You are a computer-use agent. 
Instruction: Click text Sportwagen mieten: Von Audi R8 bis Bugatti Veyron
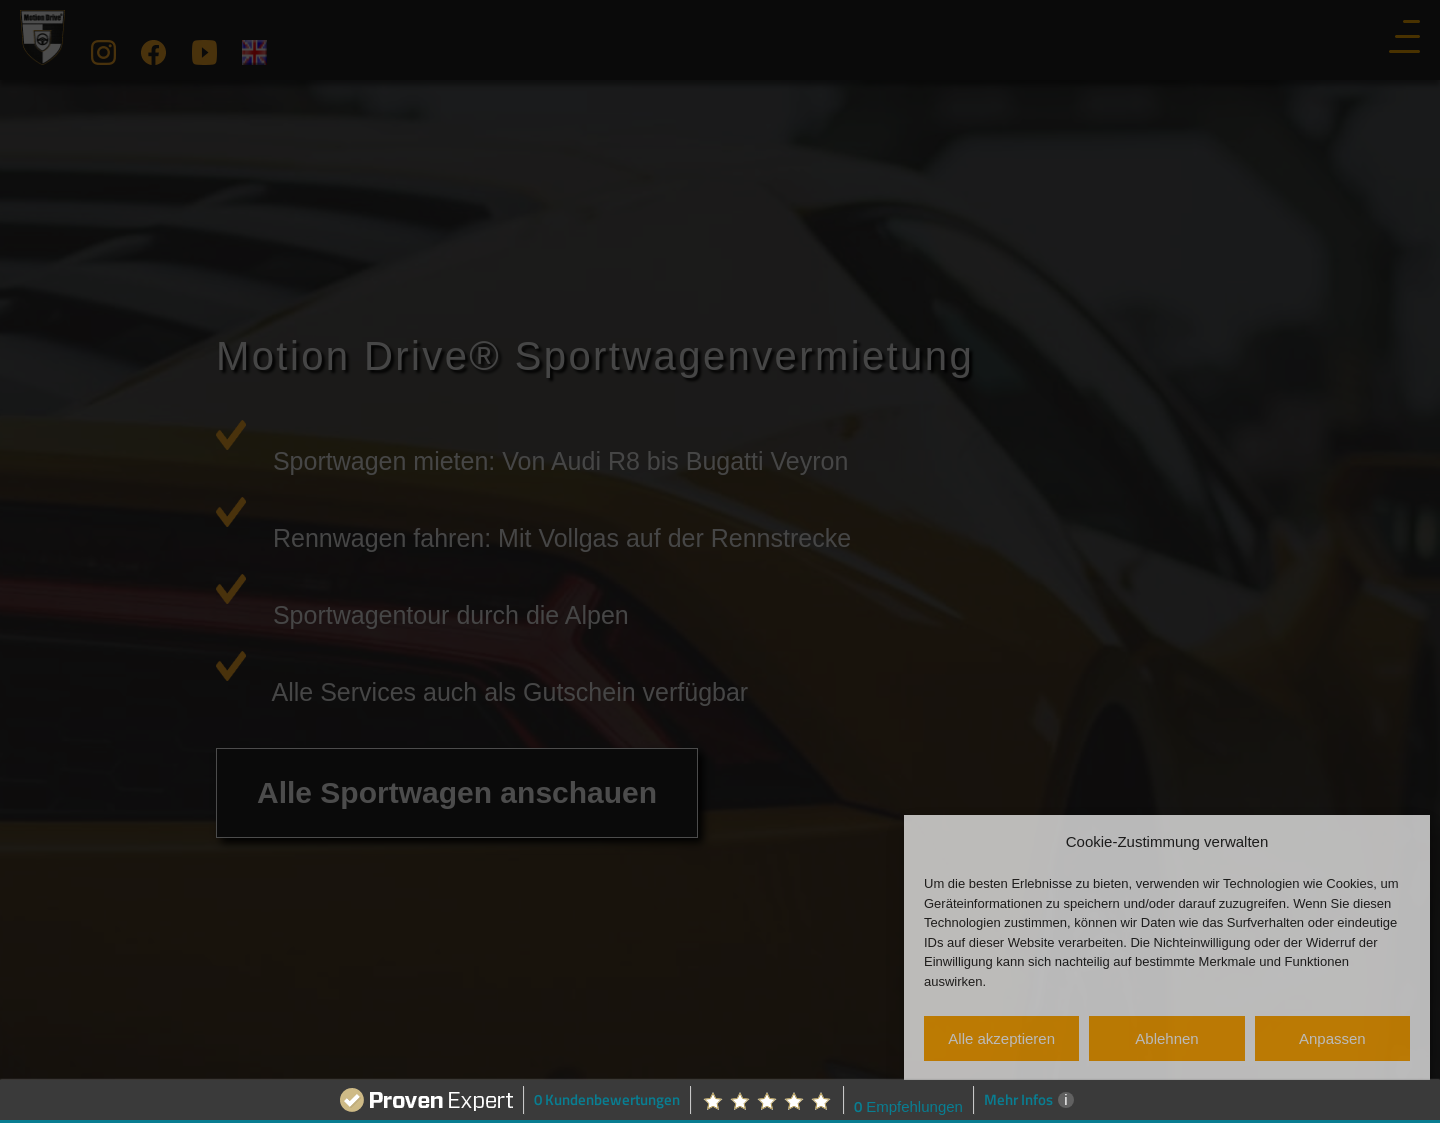tap(560, 461)
